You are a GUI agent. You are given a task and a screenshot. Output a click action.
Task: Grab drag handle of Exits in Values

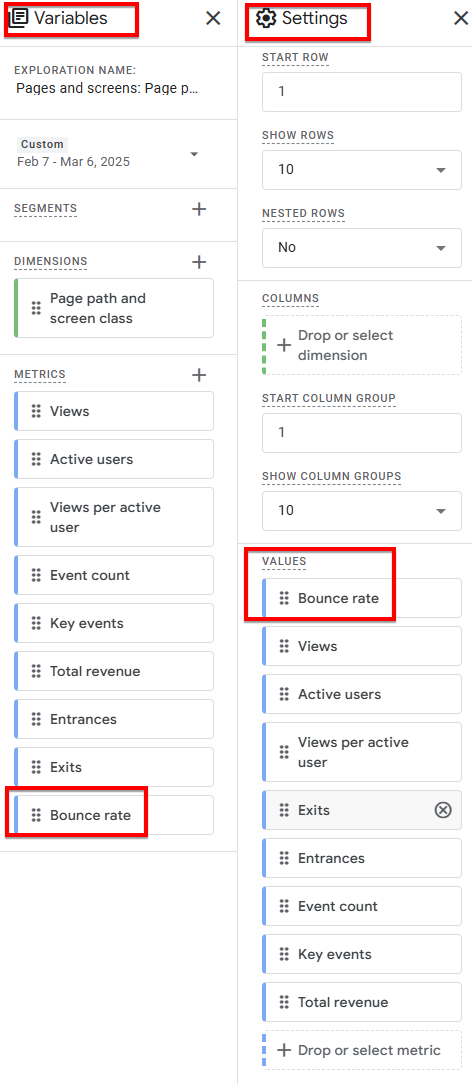pyautogui.click(x=283, y=810)
